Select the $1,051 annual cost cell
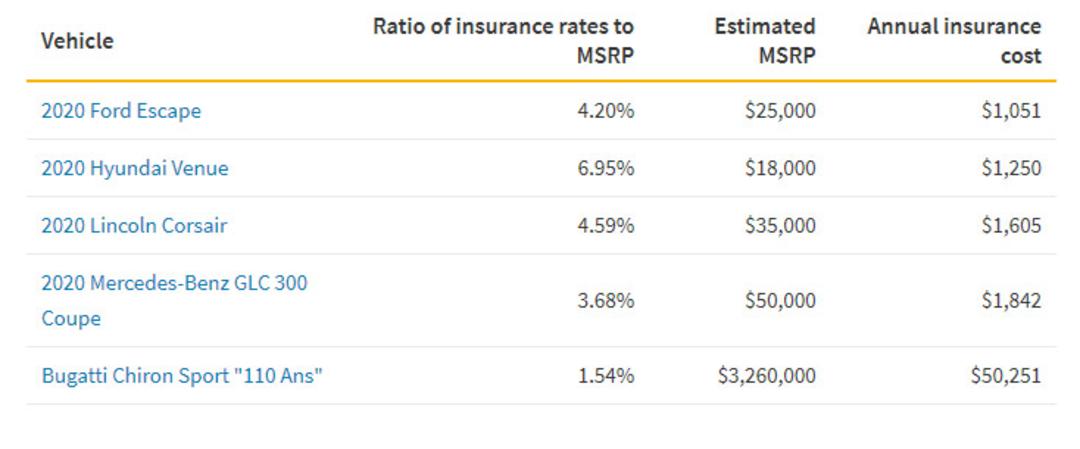1080x449 pixels. click(x=1012, y=111)
